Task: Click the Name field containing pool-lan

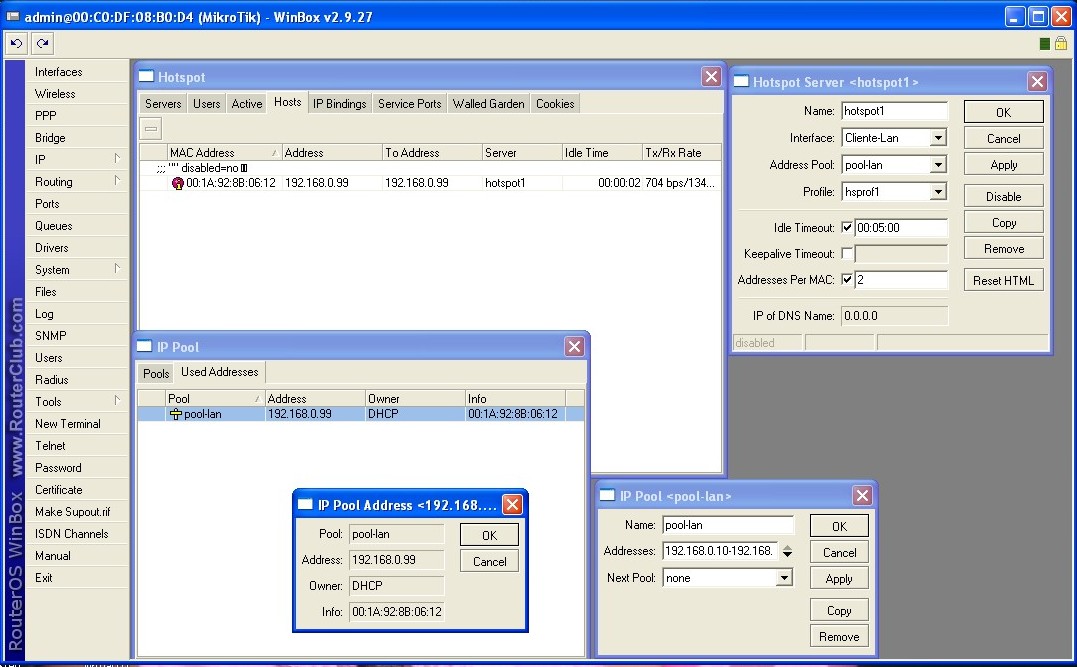Action: pyautogui.click(x=728, y=525)
